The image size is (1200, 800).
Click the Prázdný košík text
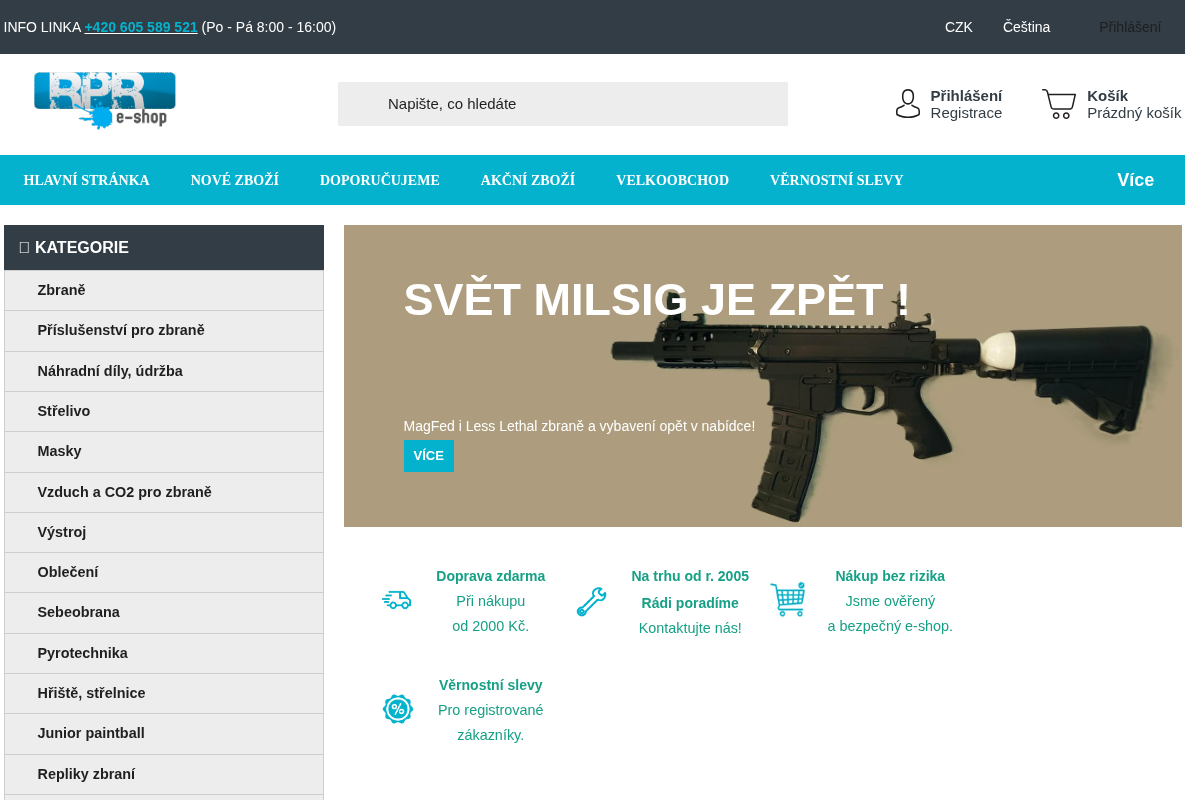1134,113
